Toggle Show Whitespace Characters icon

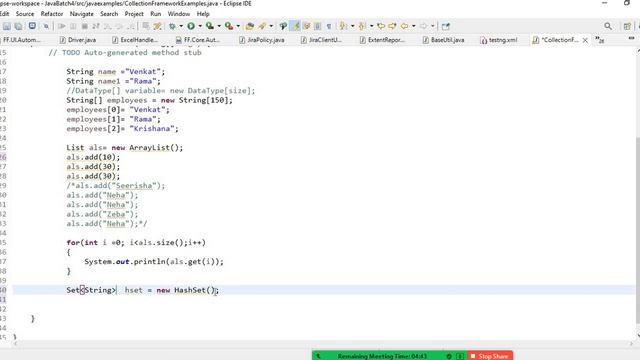(x=329, y=26)
